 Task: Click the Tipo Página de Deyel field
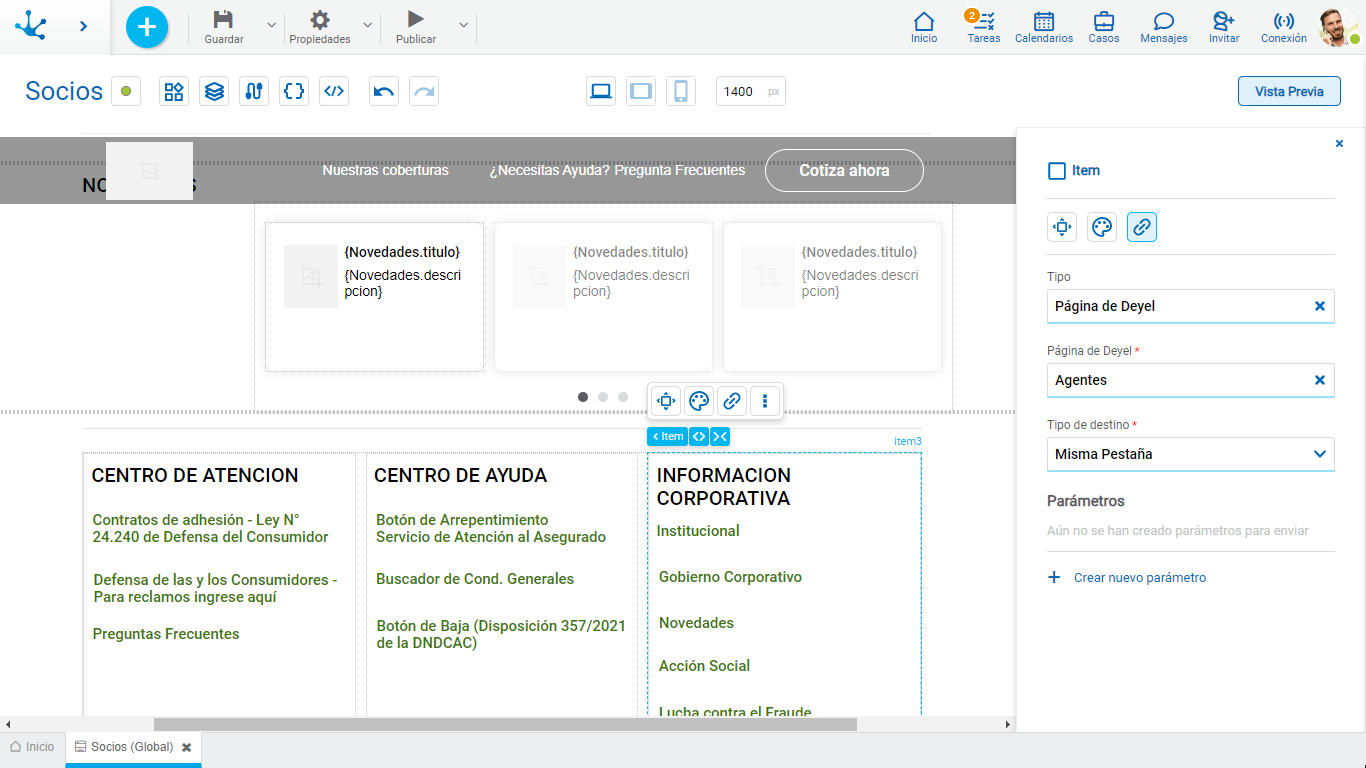pos(1190,306)
